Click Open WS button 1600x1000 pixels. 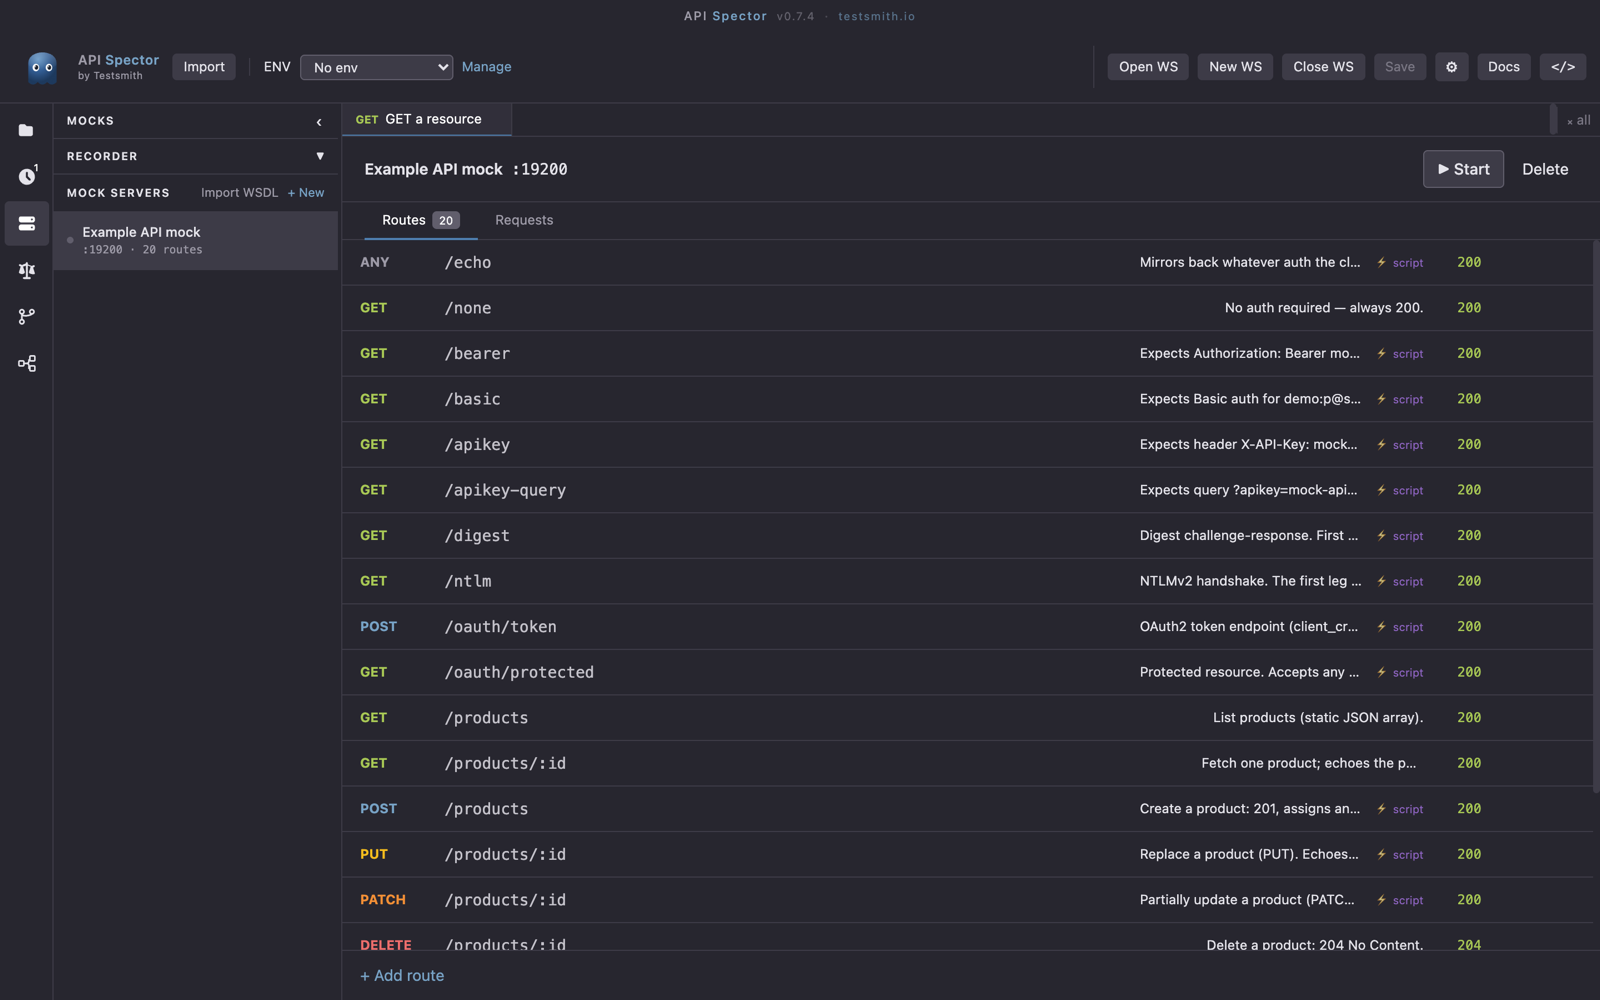(1148, 67)
